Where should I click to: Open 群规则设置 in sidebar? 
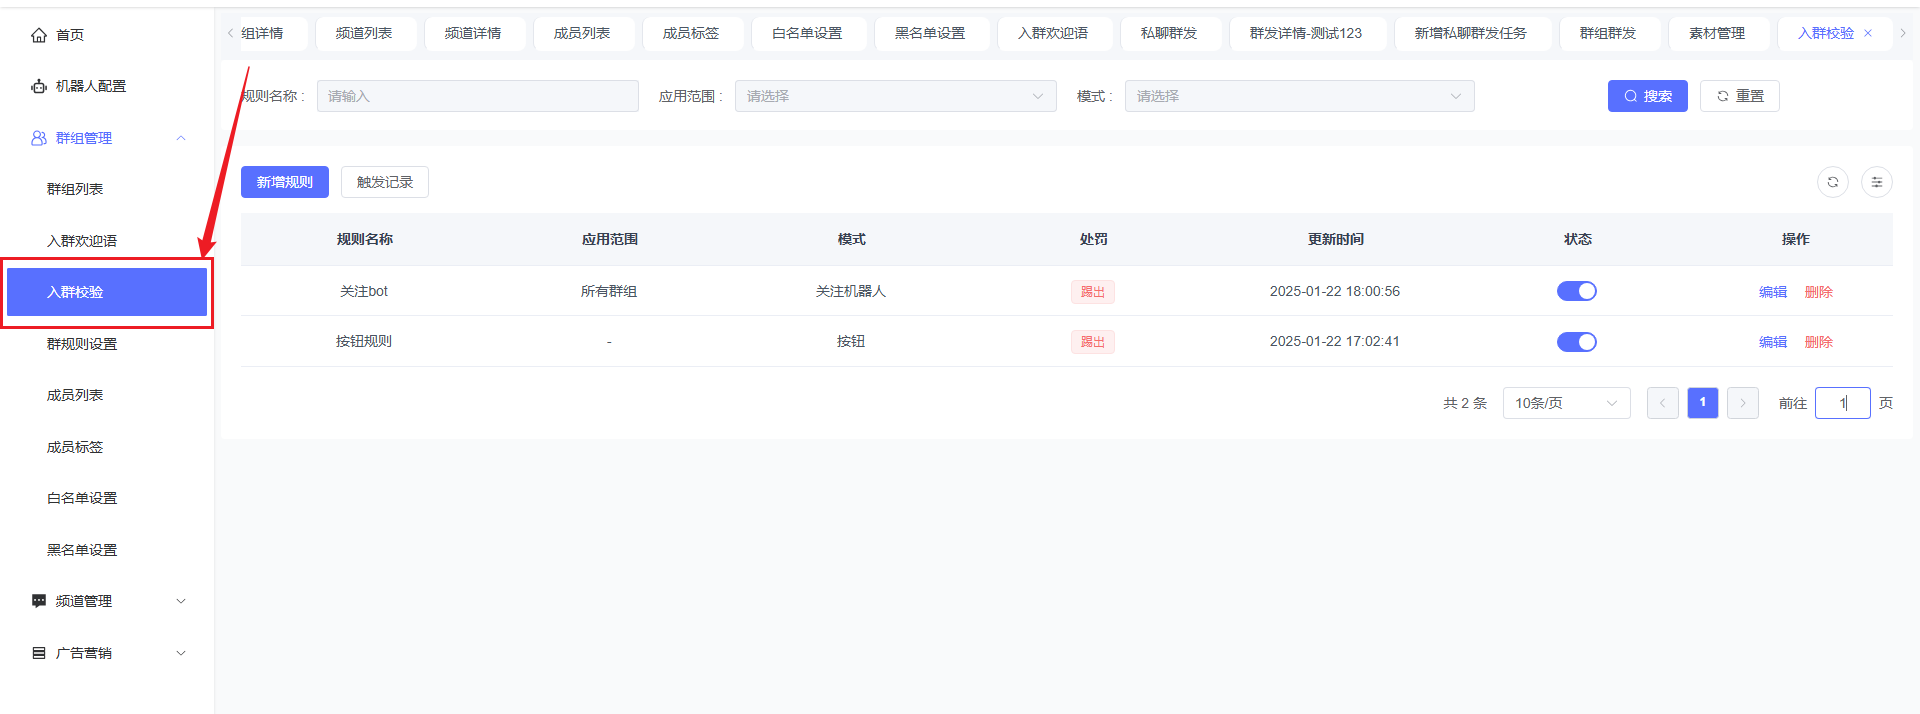(x=82, y=344)
